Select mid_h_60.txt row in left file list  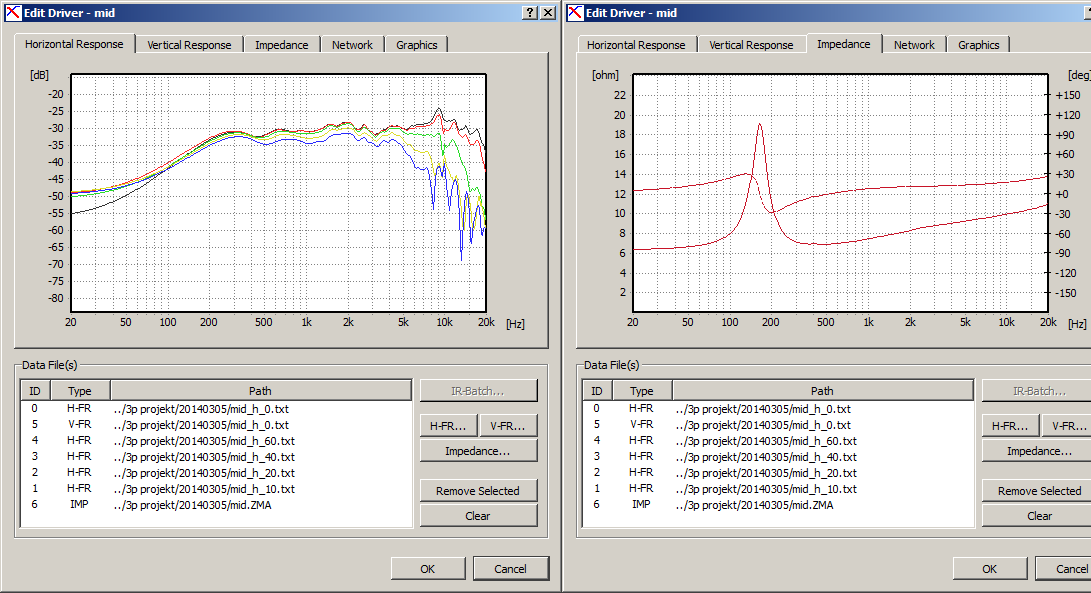click(x=216, y=441)
